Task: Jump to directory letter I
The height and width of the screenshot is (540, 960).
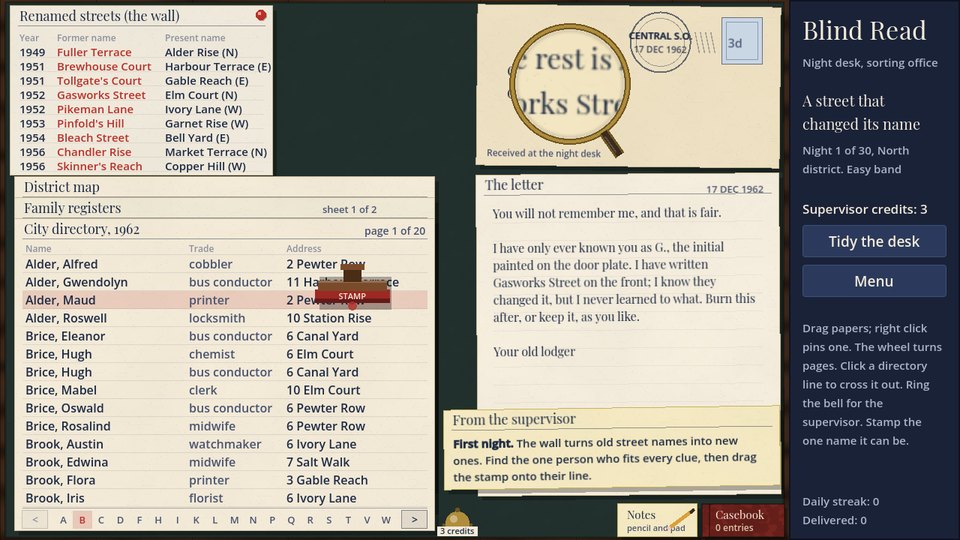Action: click(x=177, y=520)
